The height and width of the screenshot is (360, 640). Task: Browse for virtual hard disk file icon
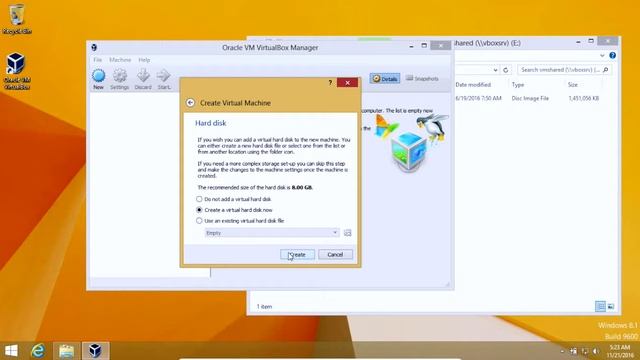coord(347,233)
